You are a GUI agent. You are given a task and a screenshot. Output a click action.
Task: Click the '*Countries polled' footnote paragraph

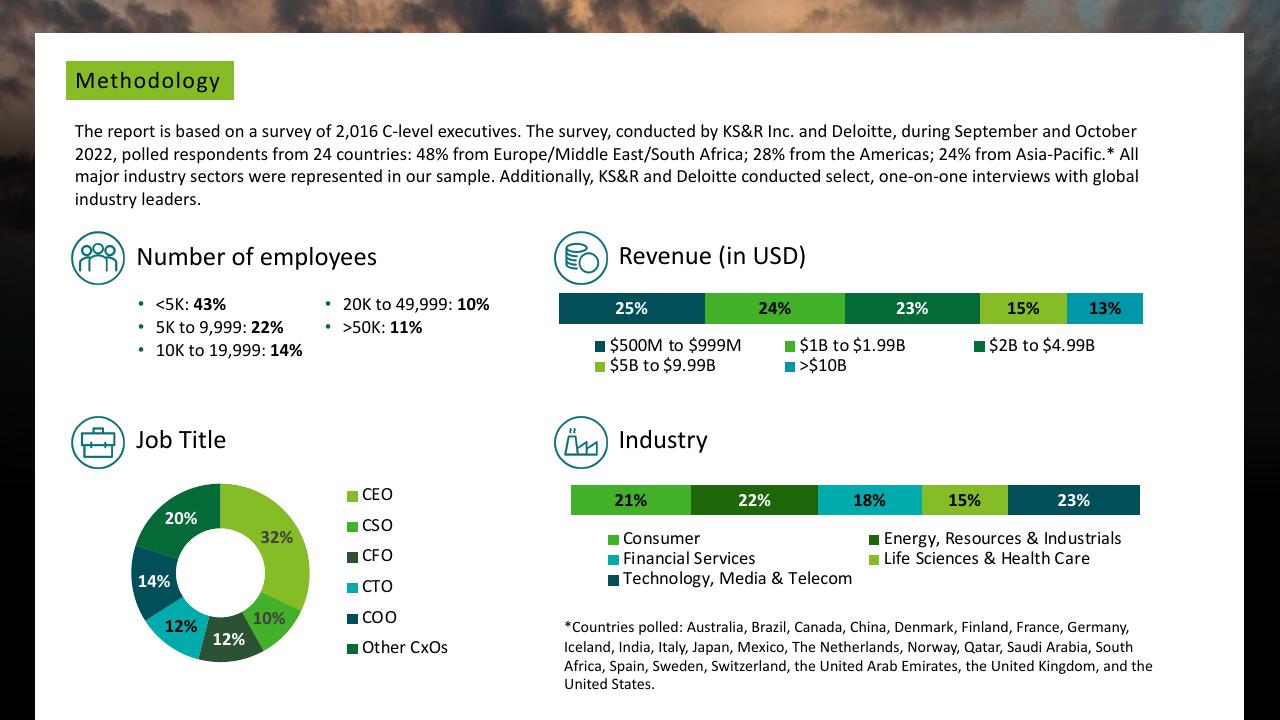858,656
